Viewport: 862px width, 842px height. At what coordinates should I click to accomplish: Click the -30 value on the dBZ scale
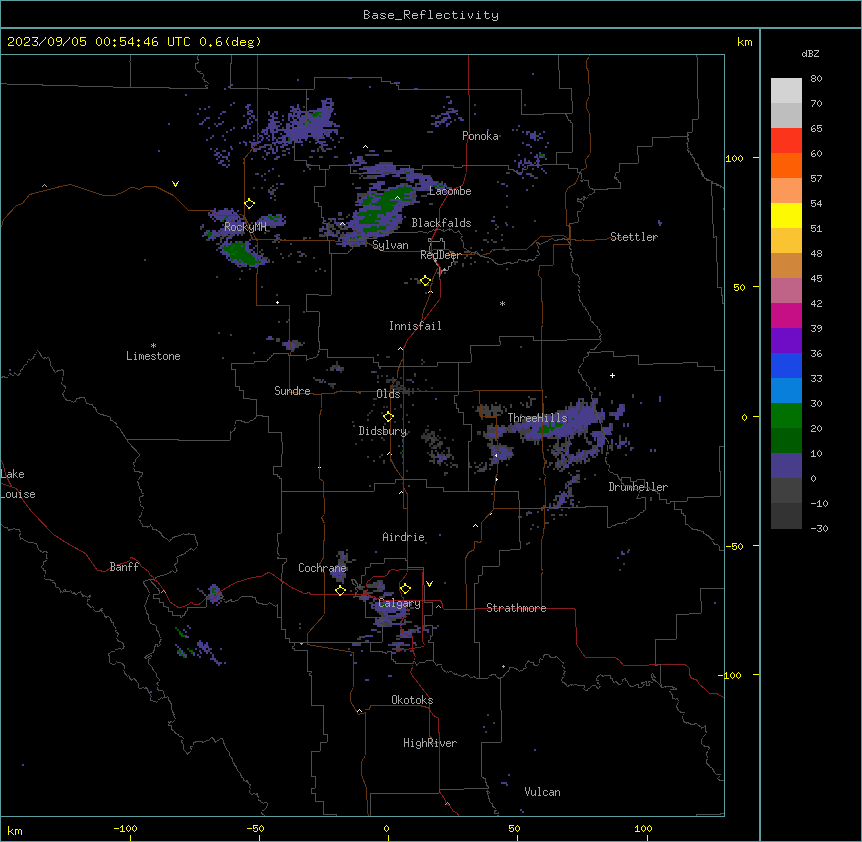819,528
